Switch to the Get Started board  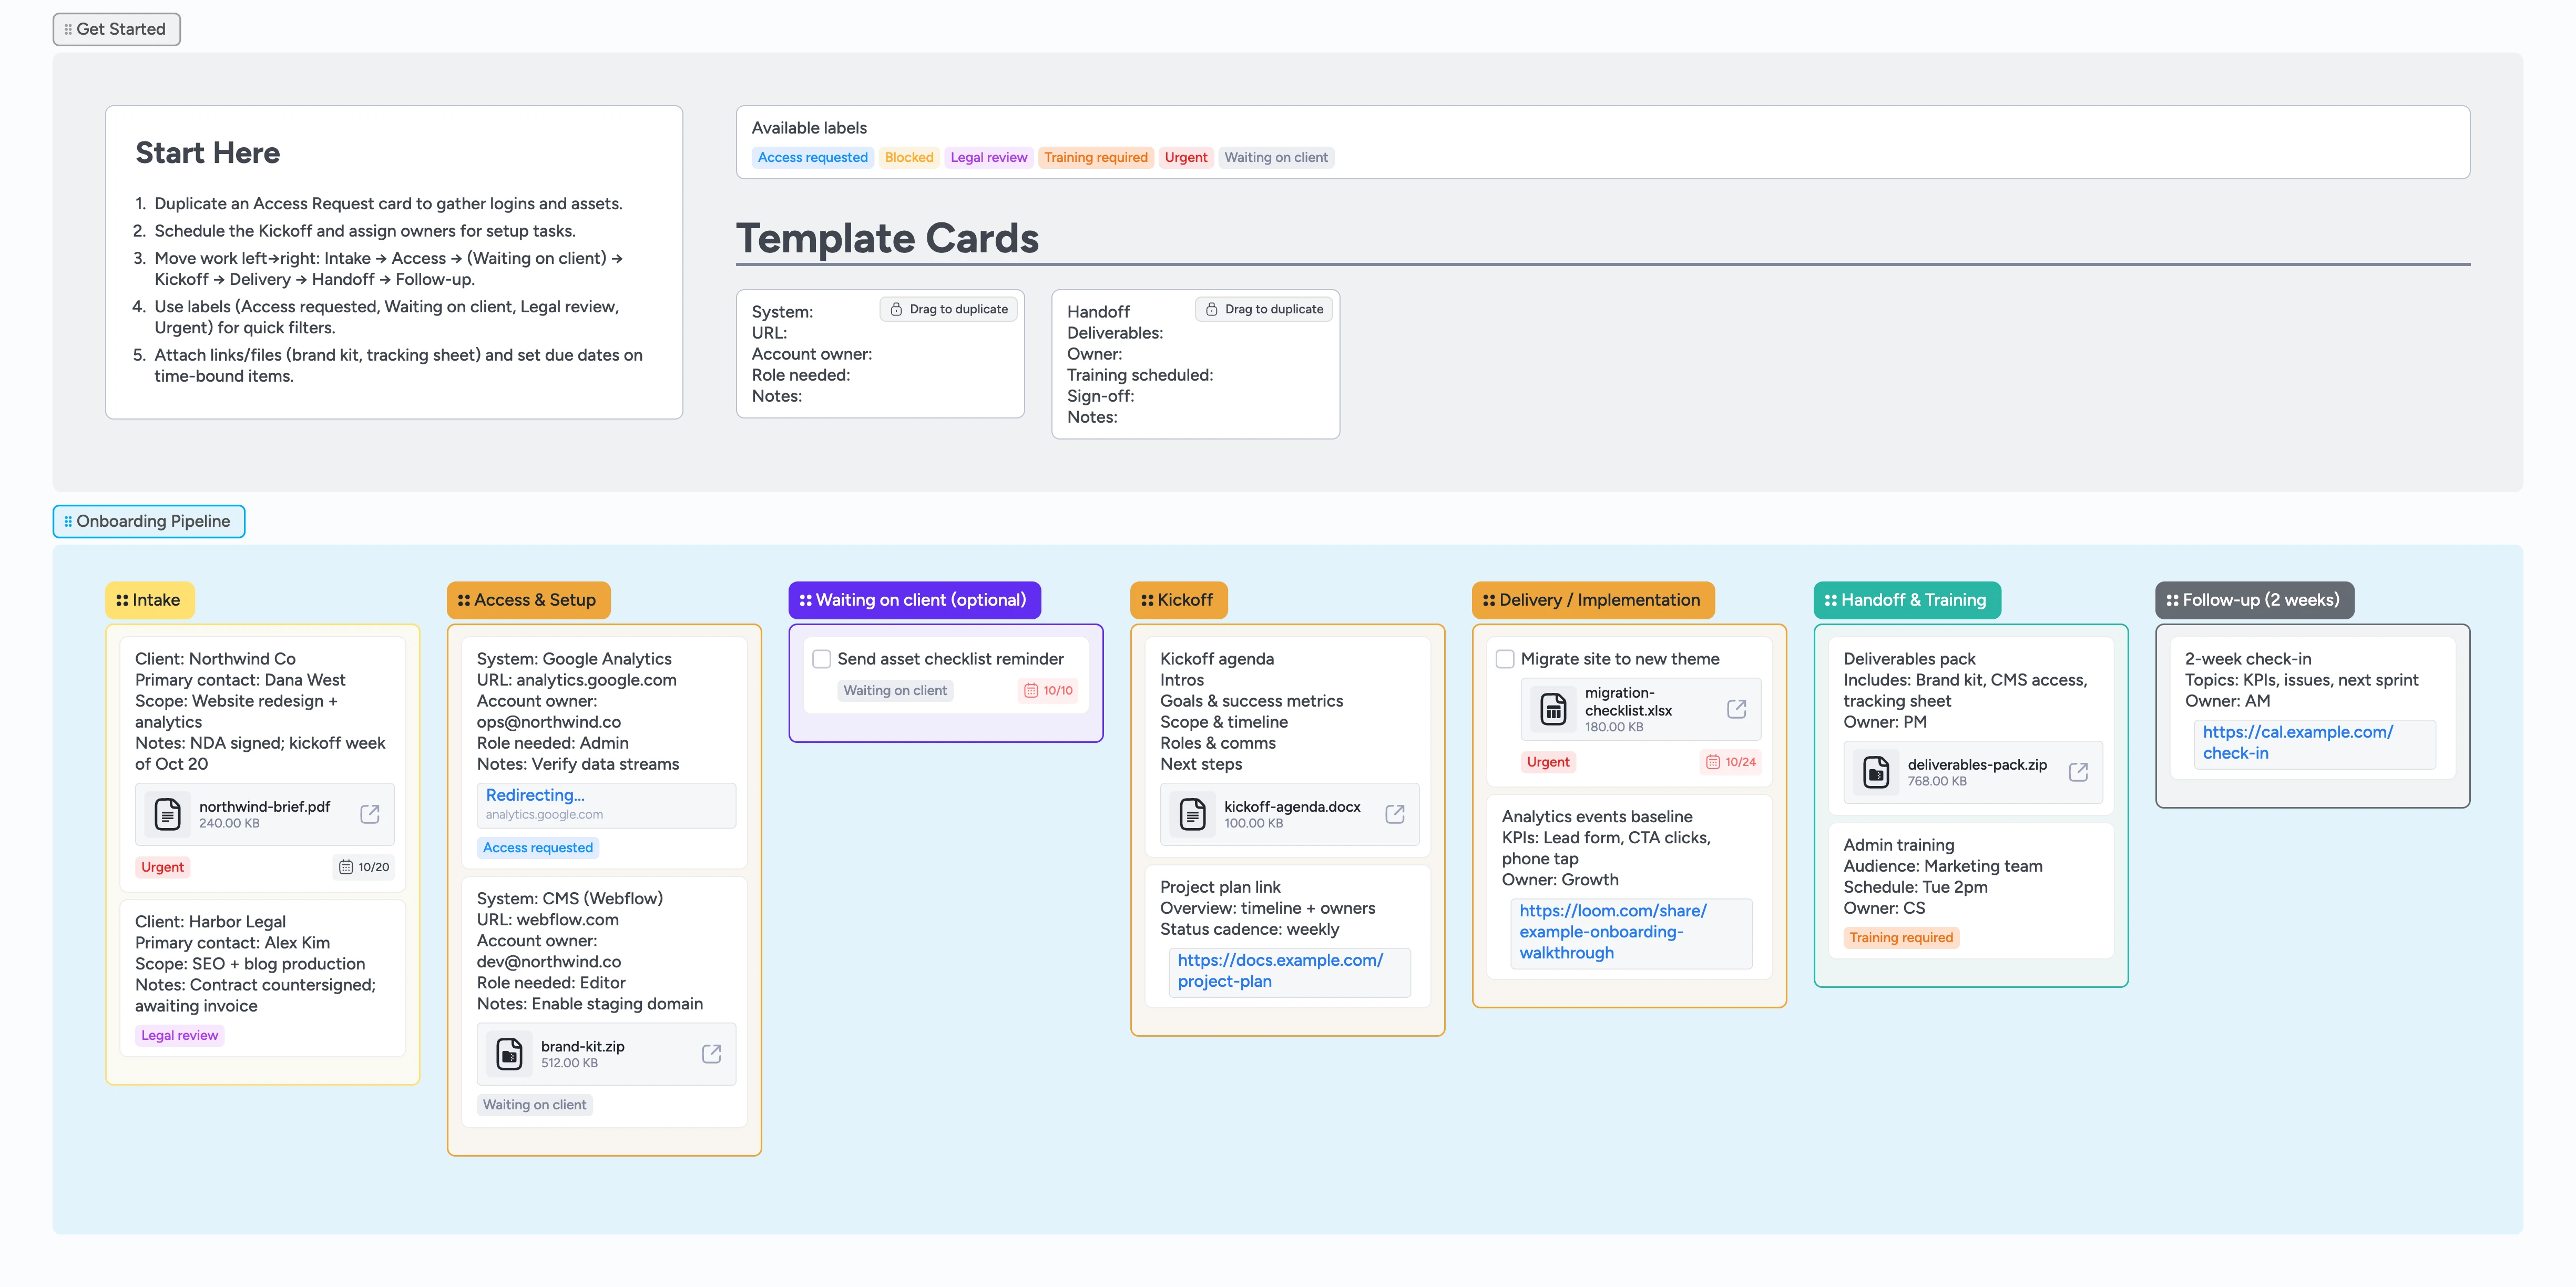pos(116,29)
